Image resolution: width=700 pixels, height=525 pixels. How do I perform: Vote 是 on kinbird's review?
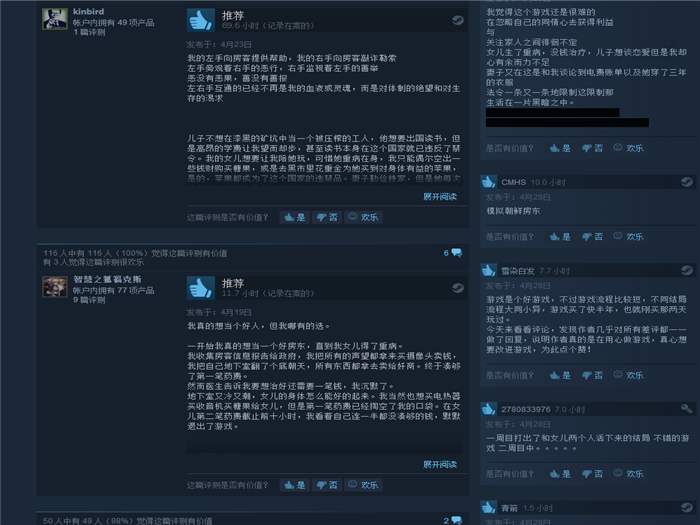click(x=295, y=217)
